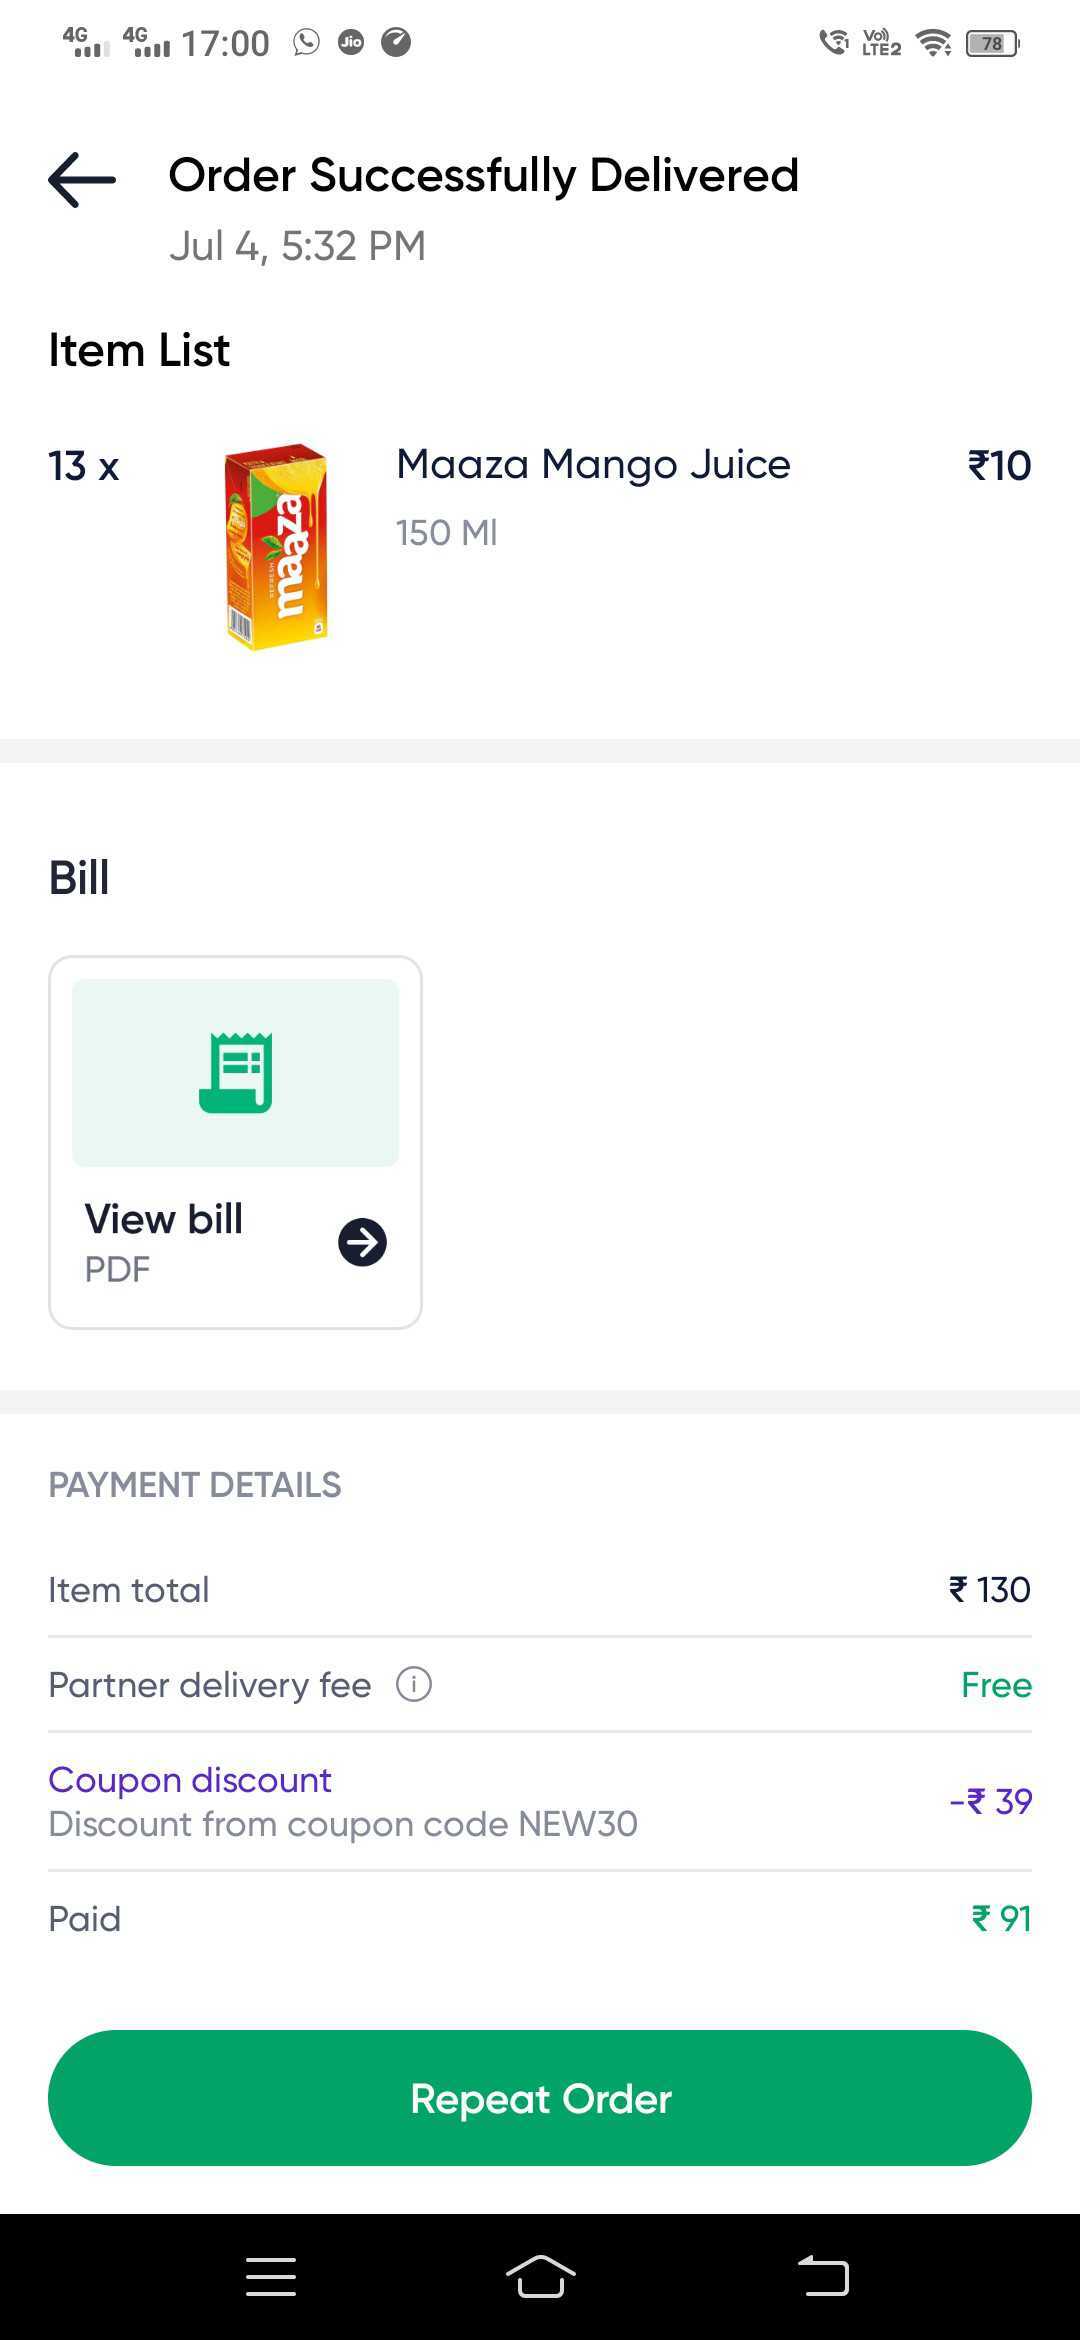The width and height of the screenshot is (1080, 2340).
Task: Show partner delivery fee info icon
Action: coord(414,1684)
